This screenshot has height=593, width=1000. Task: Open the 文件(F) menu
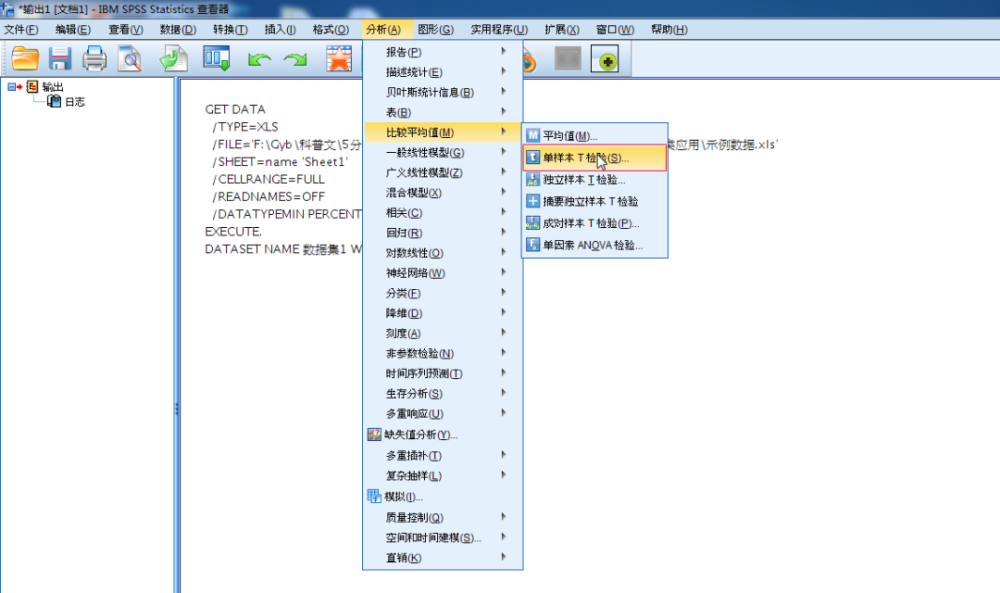tap(21, 29)
